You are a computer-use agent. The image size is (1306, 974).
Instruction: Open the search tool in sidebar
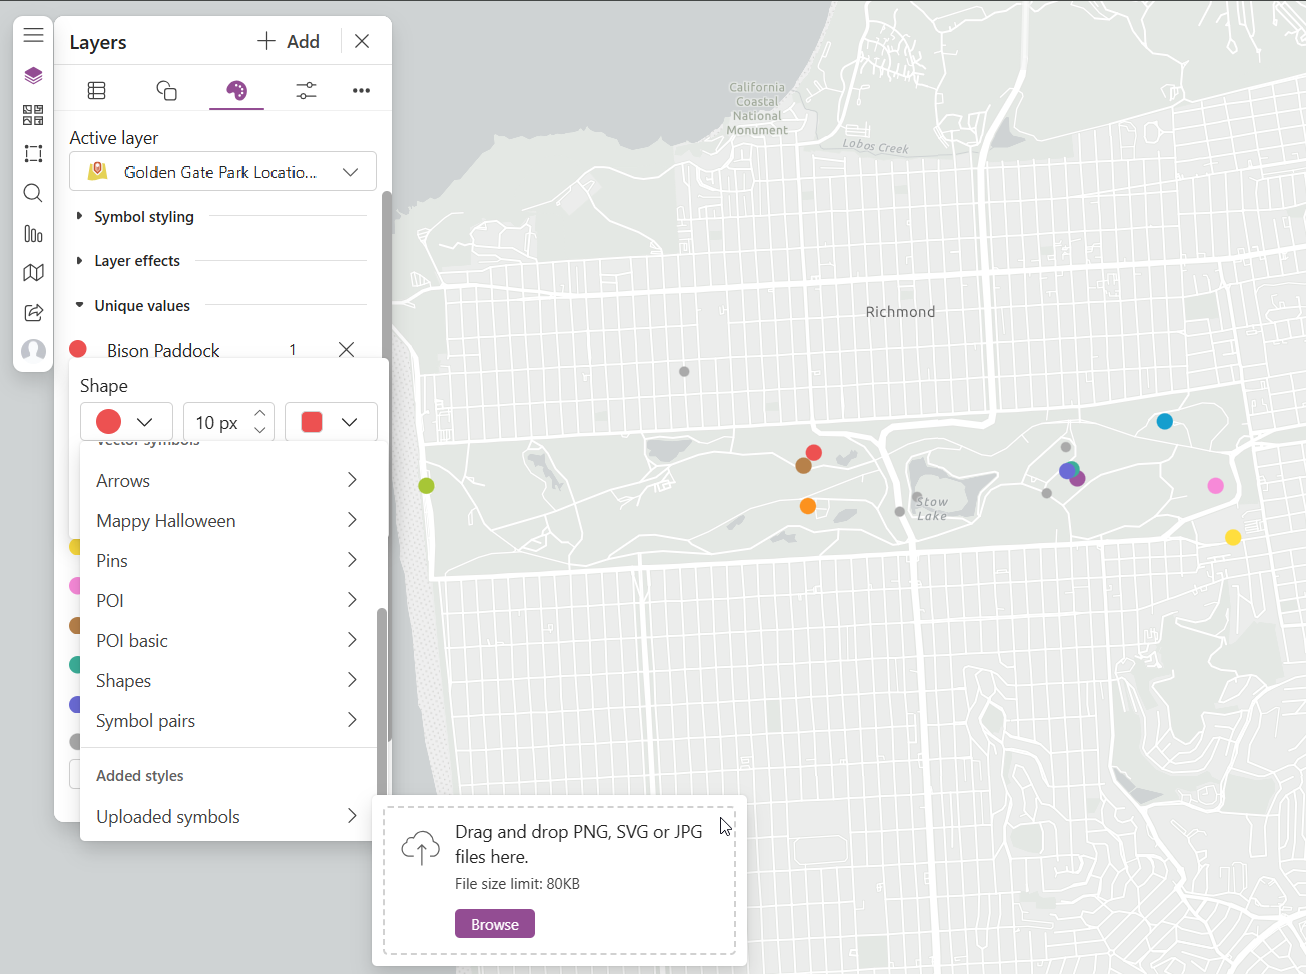click(x=33, y=193)
